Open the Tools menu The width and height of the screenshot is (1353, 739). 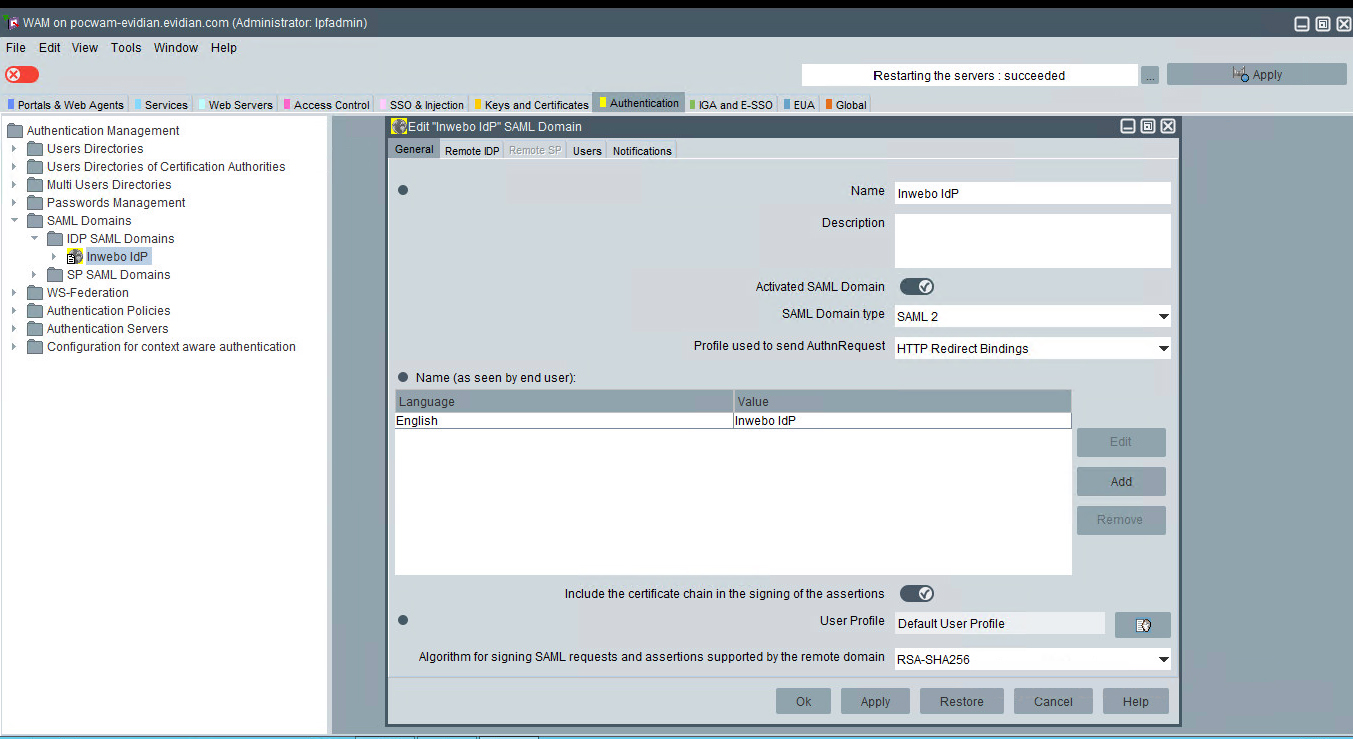(126, 48)
